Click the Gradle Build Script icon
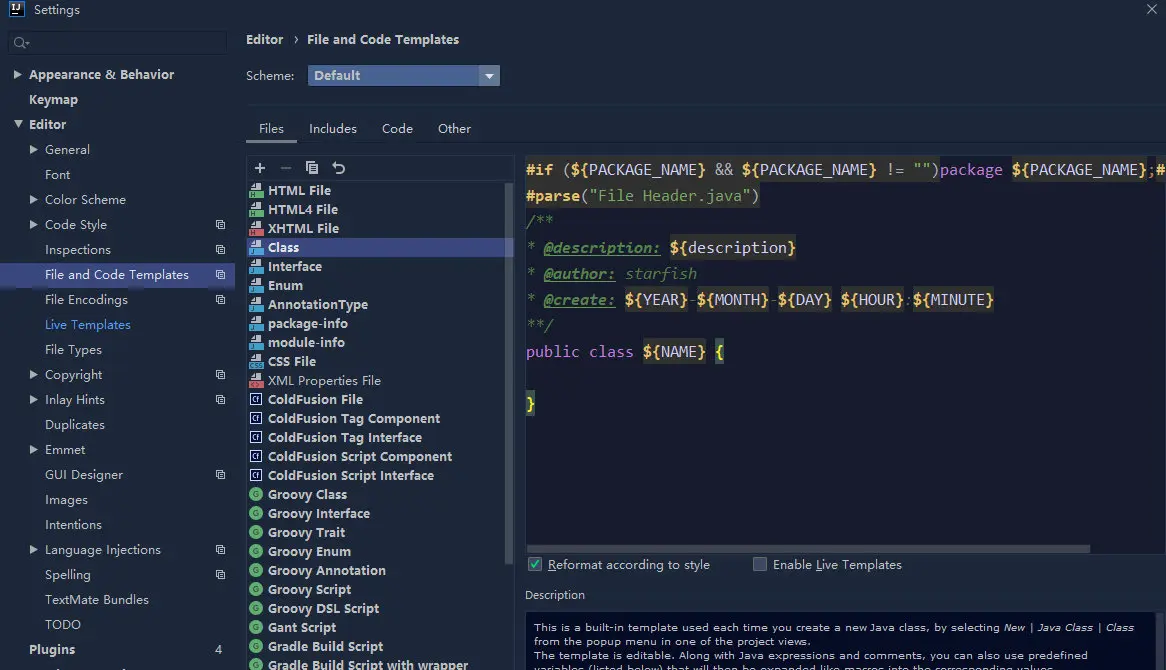Image resolution: width=1166 pixels, height=670 pixels. click(x=256, y=647)
